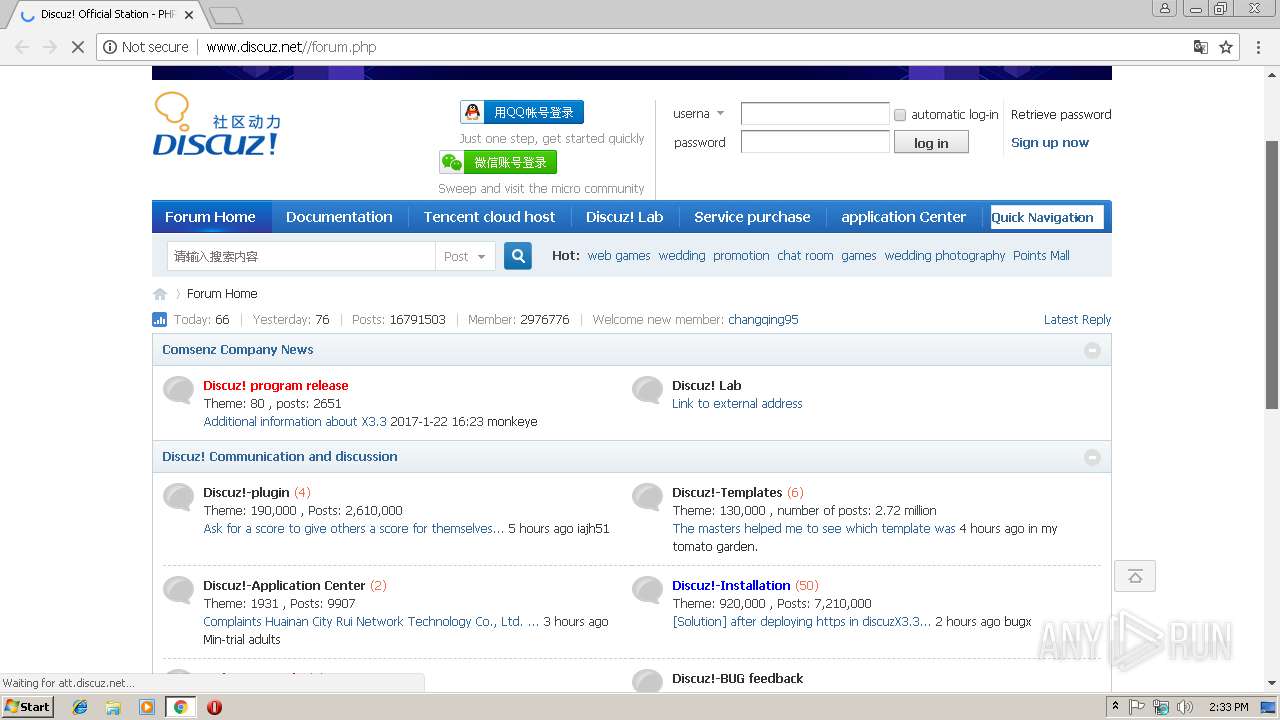Open the Forum Home tab
Viewport: 1280px width, 720px height.
click(210, 217)
